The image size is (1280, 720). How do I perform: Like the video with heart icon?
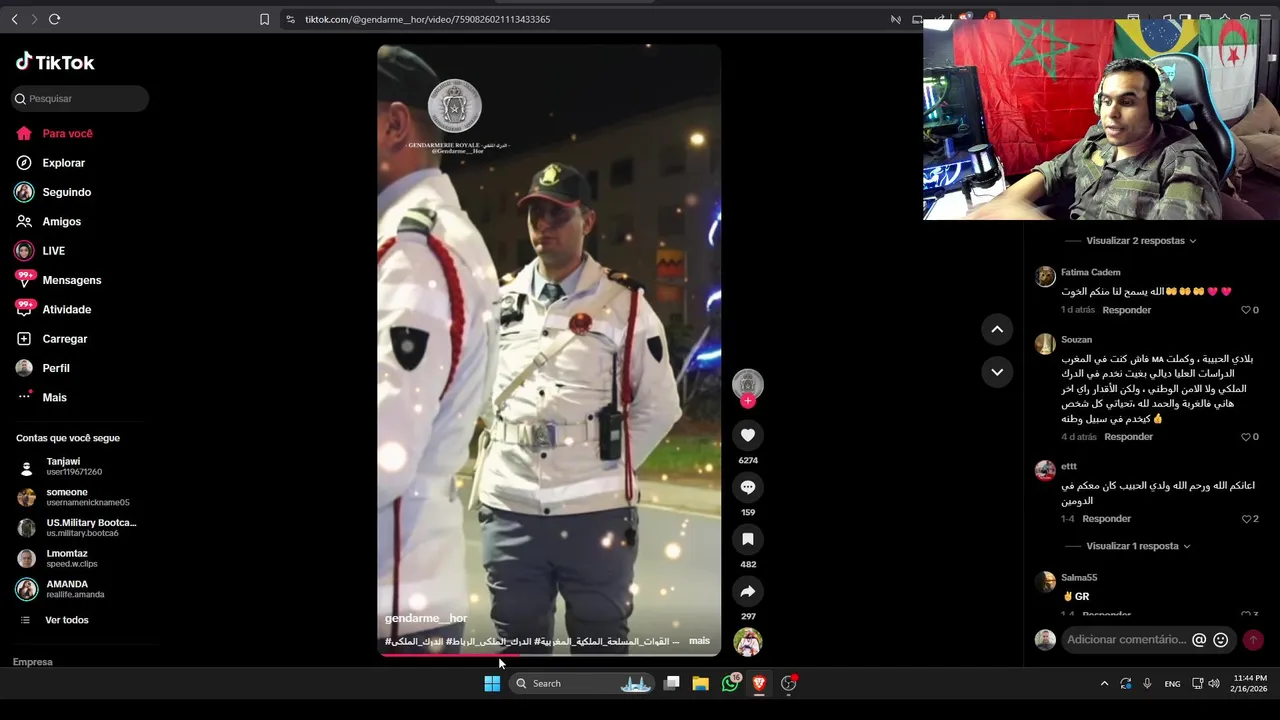[748, 435]
